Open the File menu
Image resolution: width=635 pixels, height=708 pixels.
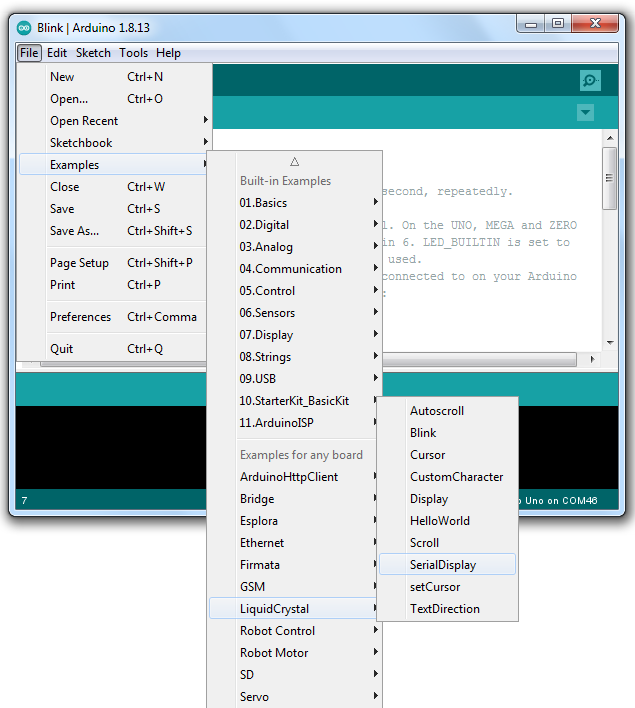click(29, 53)
